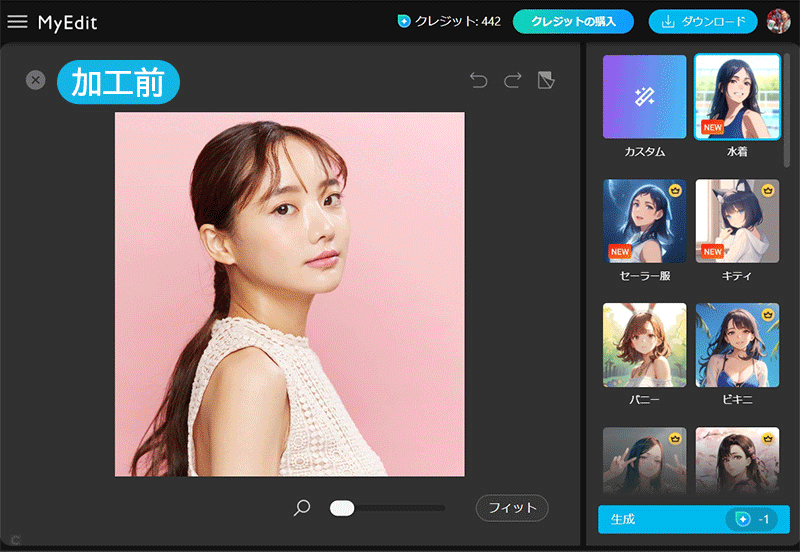The image size is (800, 552).
Task: Click the フィット fit button
Action: 512,508
